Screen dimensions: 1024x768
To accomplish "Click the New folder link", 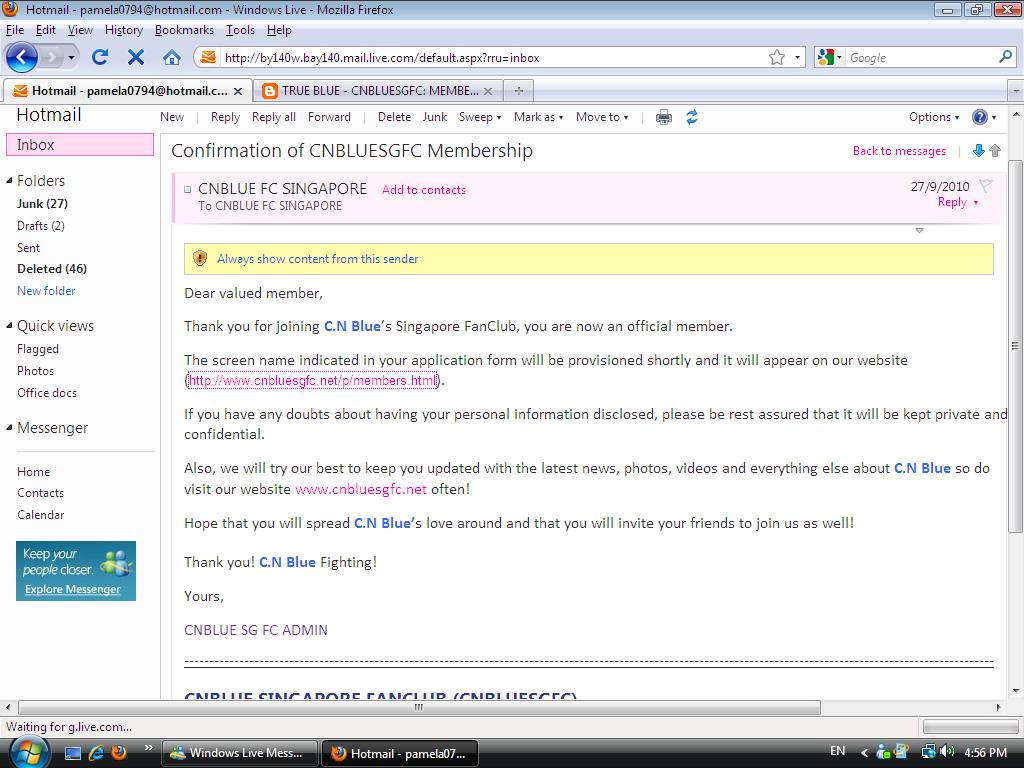I will 46,291.
